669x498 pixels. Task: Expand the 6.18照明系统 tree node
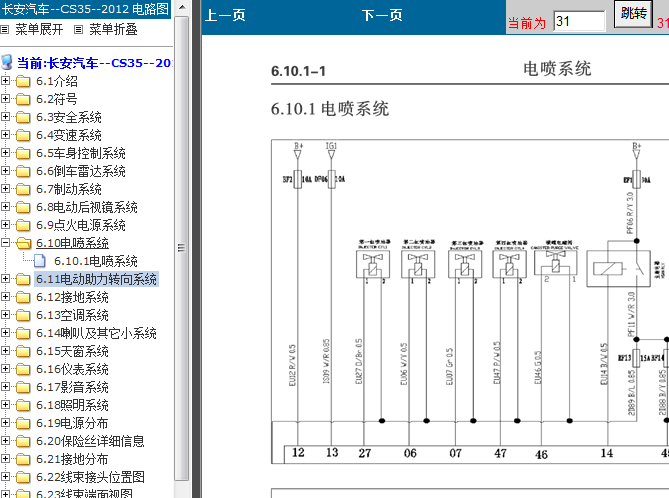point(6,404)
